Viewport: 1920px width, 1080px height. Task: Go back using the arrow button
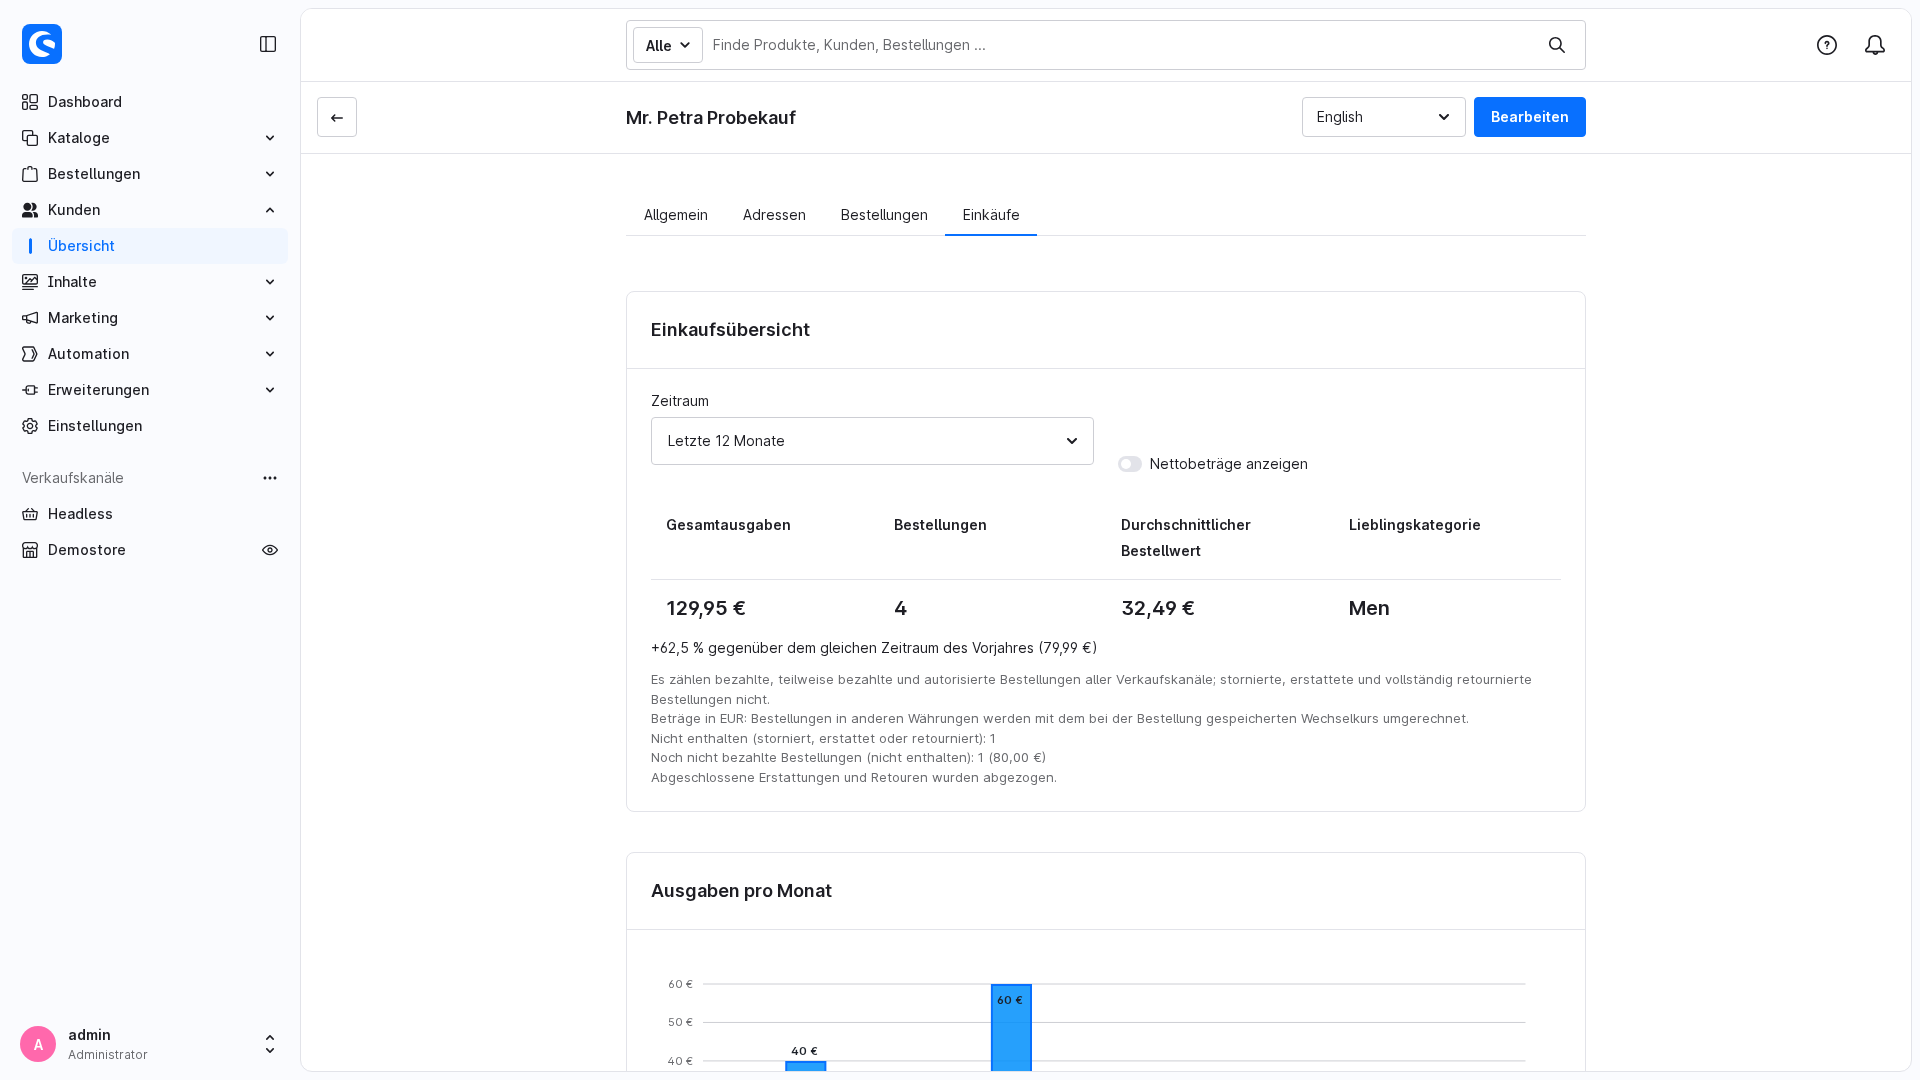[x=337, y=117]
